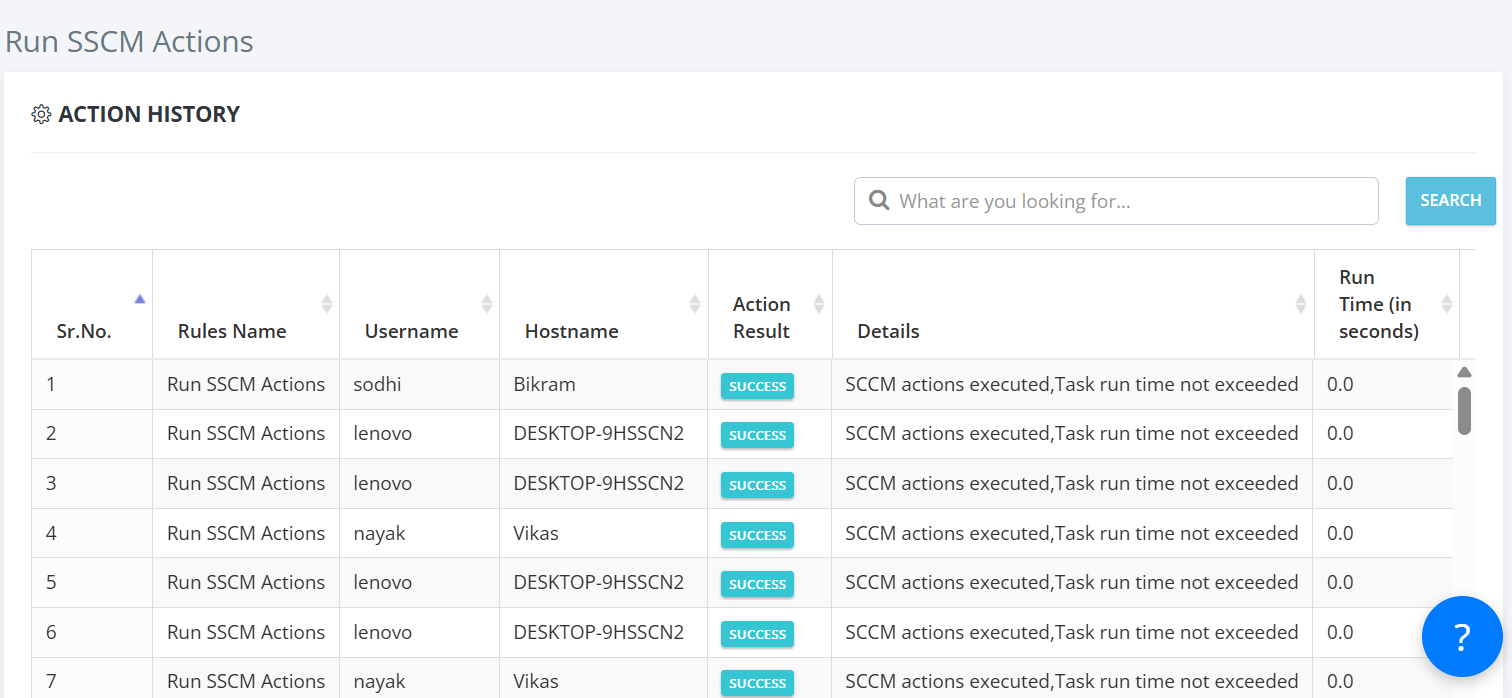Screen dimensions: 1512x698
Task: Click SUCCESS badge in row 2
Action: (x=757, y=435)
